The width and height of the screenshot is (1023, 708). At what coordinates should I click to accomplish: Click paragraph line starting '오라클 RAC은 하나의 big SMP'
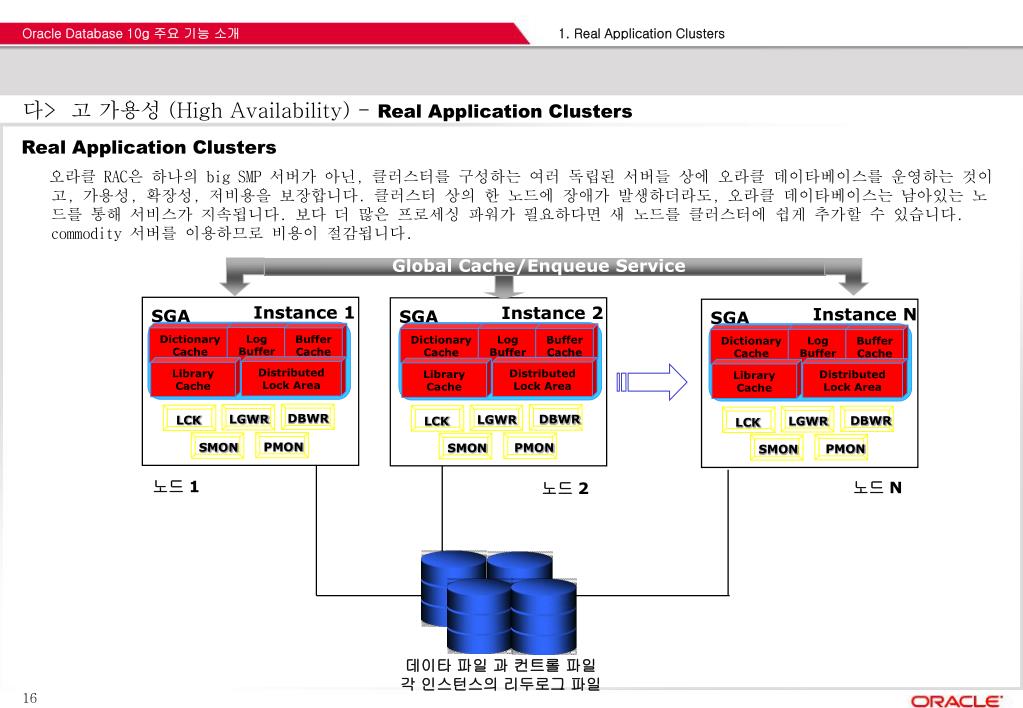[x=521, y=176]
